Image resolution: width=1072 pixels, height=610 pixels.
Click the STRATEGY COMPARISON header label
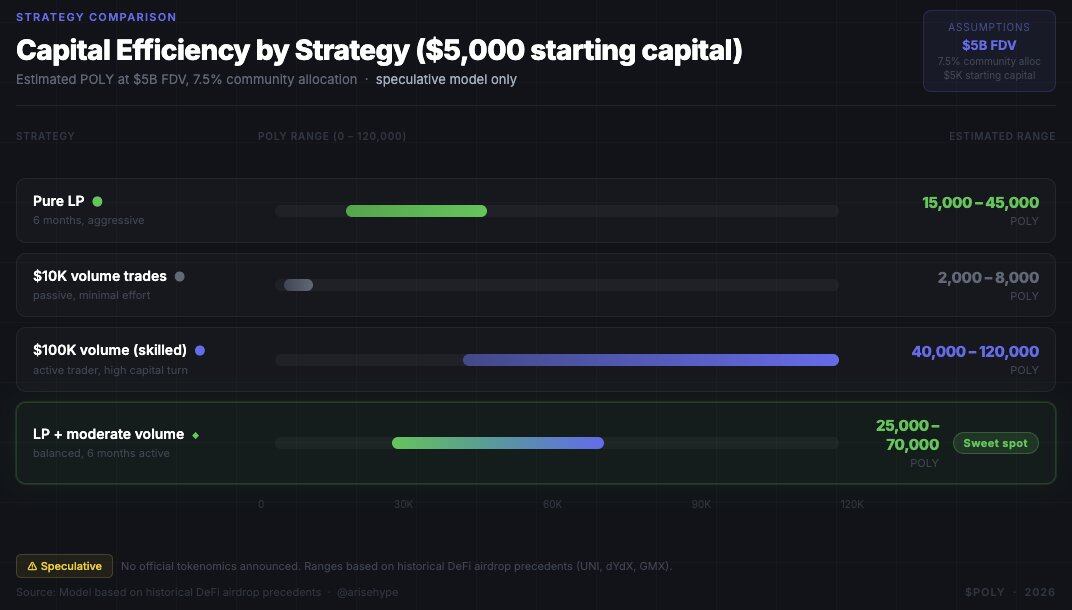[x=96, y=17]
